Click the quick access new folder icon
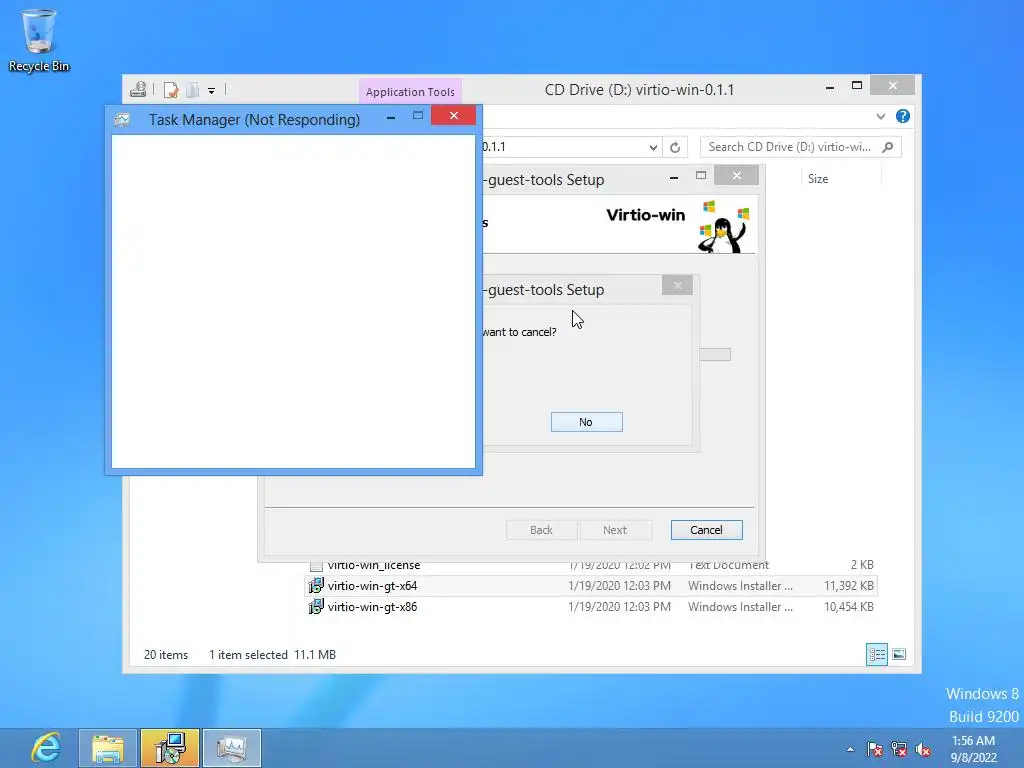 193,89
